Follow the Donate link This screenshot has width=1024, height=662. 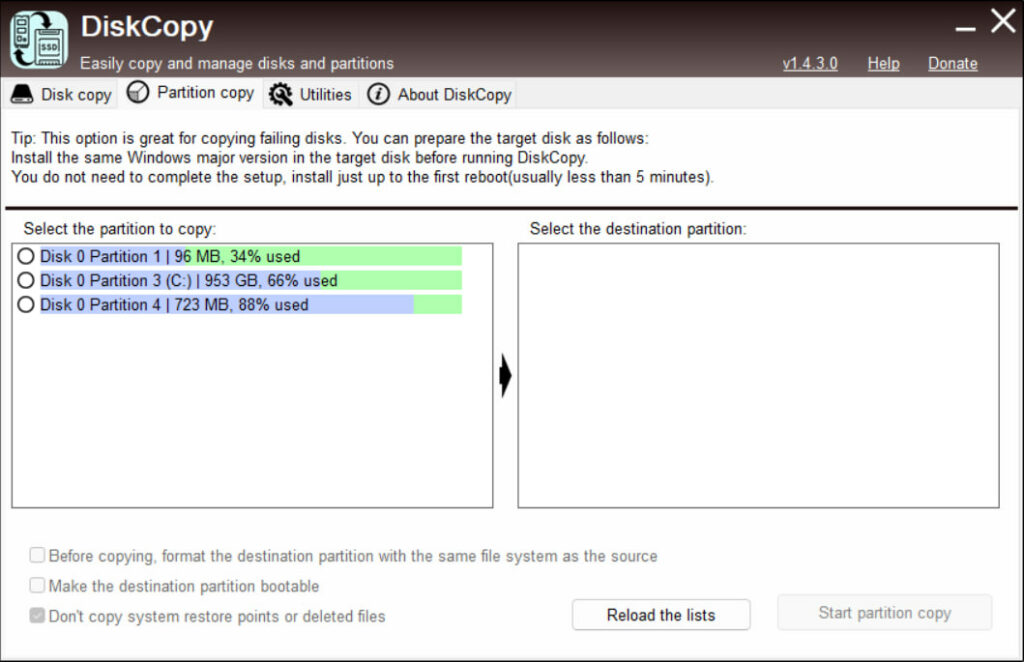(953, 63)
